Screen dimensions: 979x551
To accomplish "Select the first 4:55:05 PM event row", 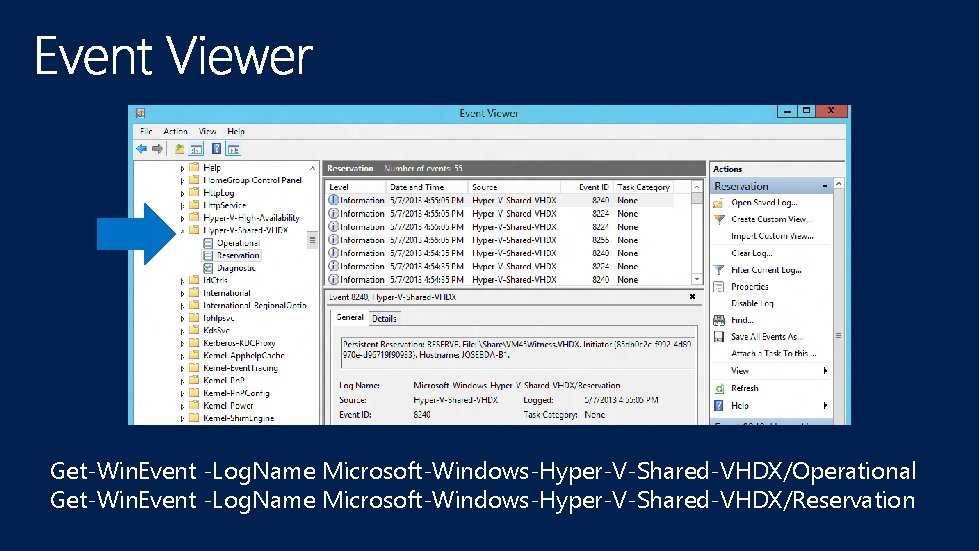I will pos(499,200).
